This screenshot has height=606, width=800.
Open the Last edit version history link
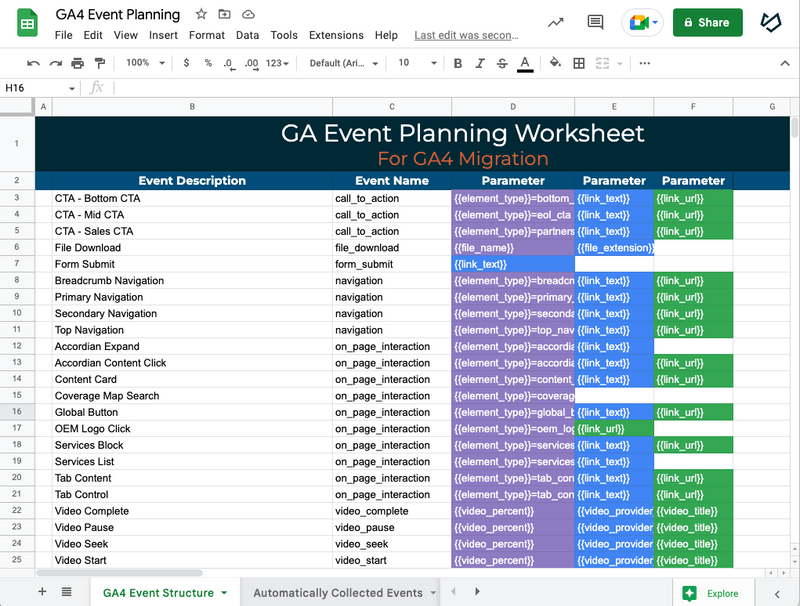pos(466,35)
